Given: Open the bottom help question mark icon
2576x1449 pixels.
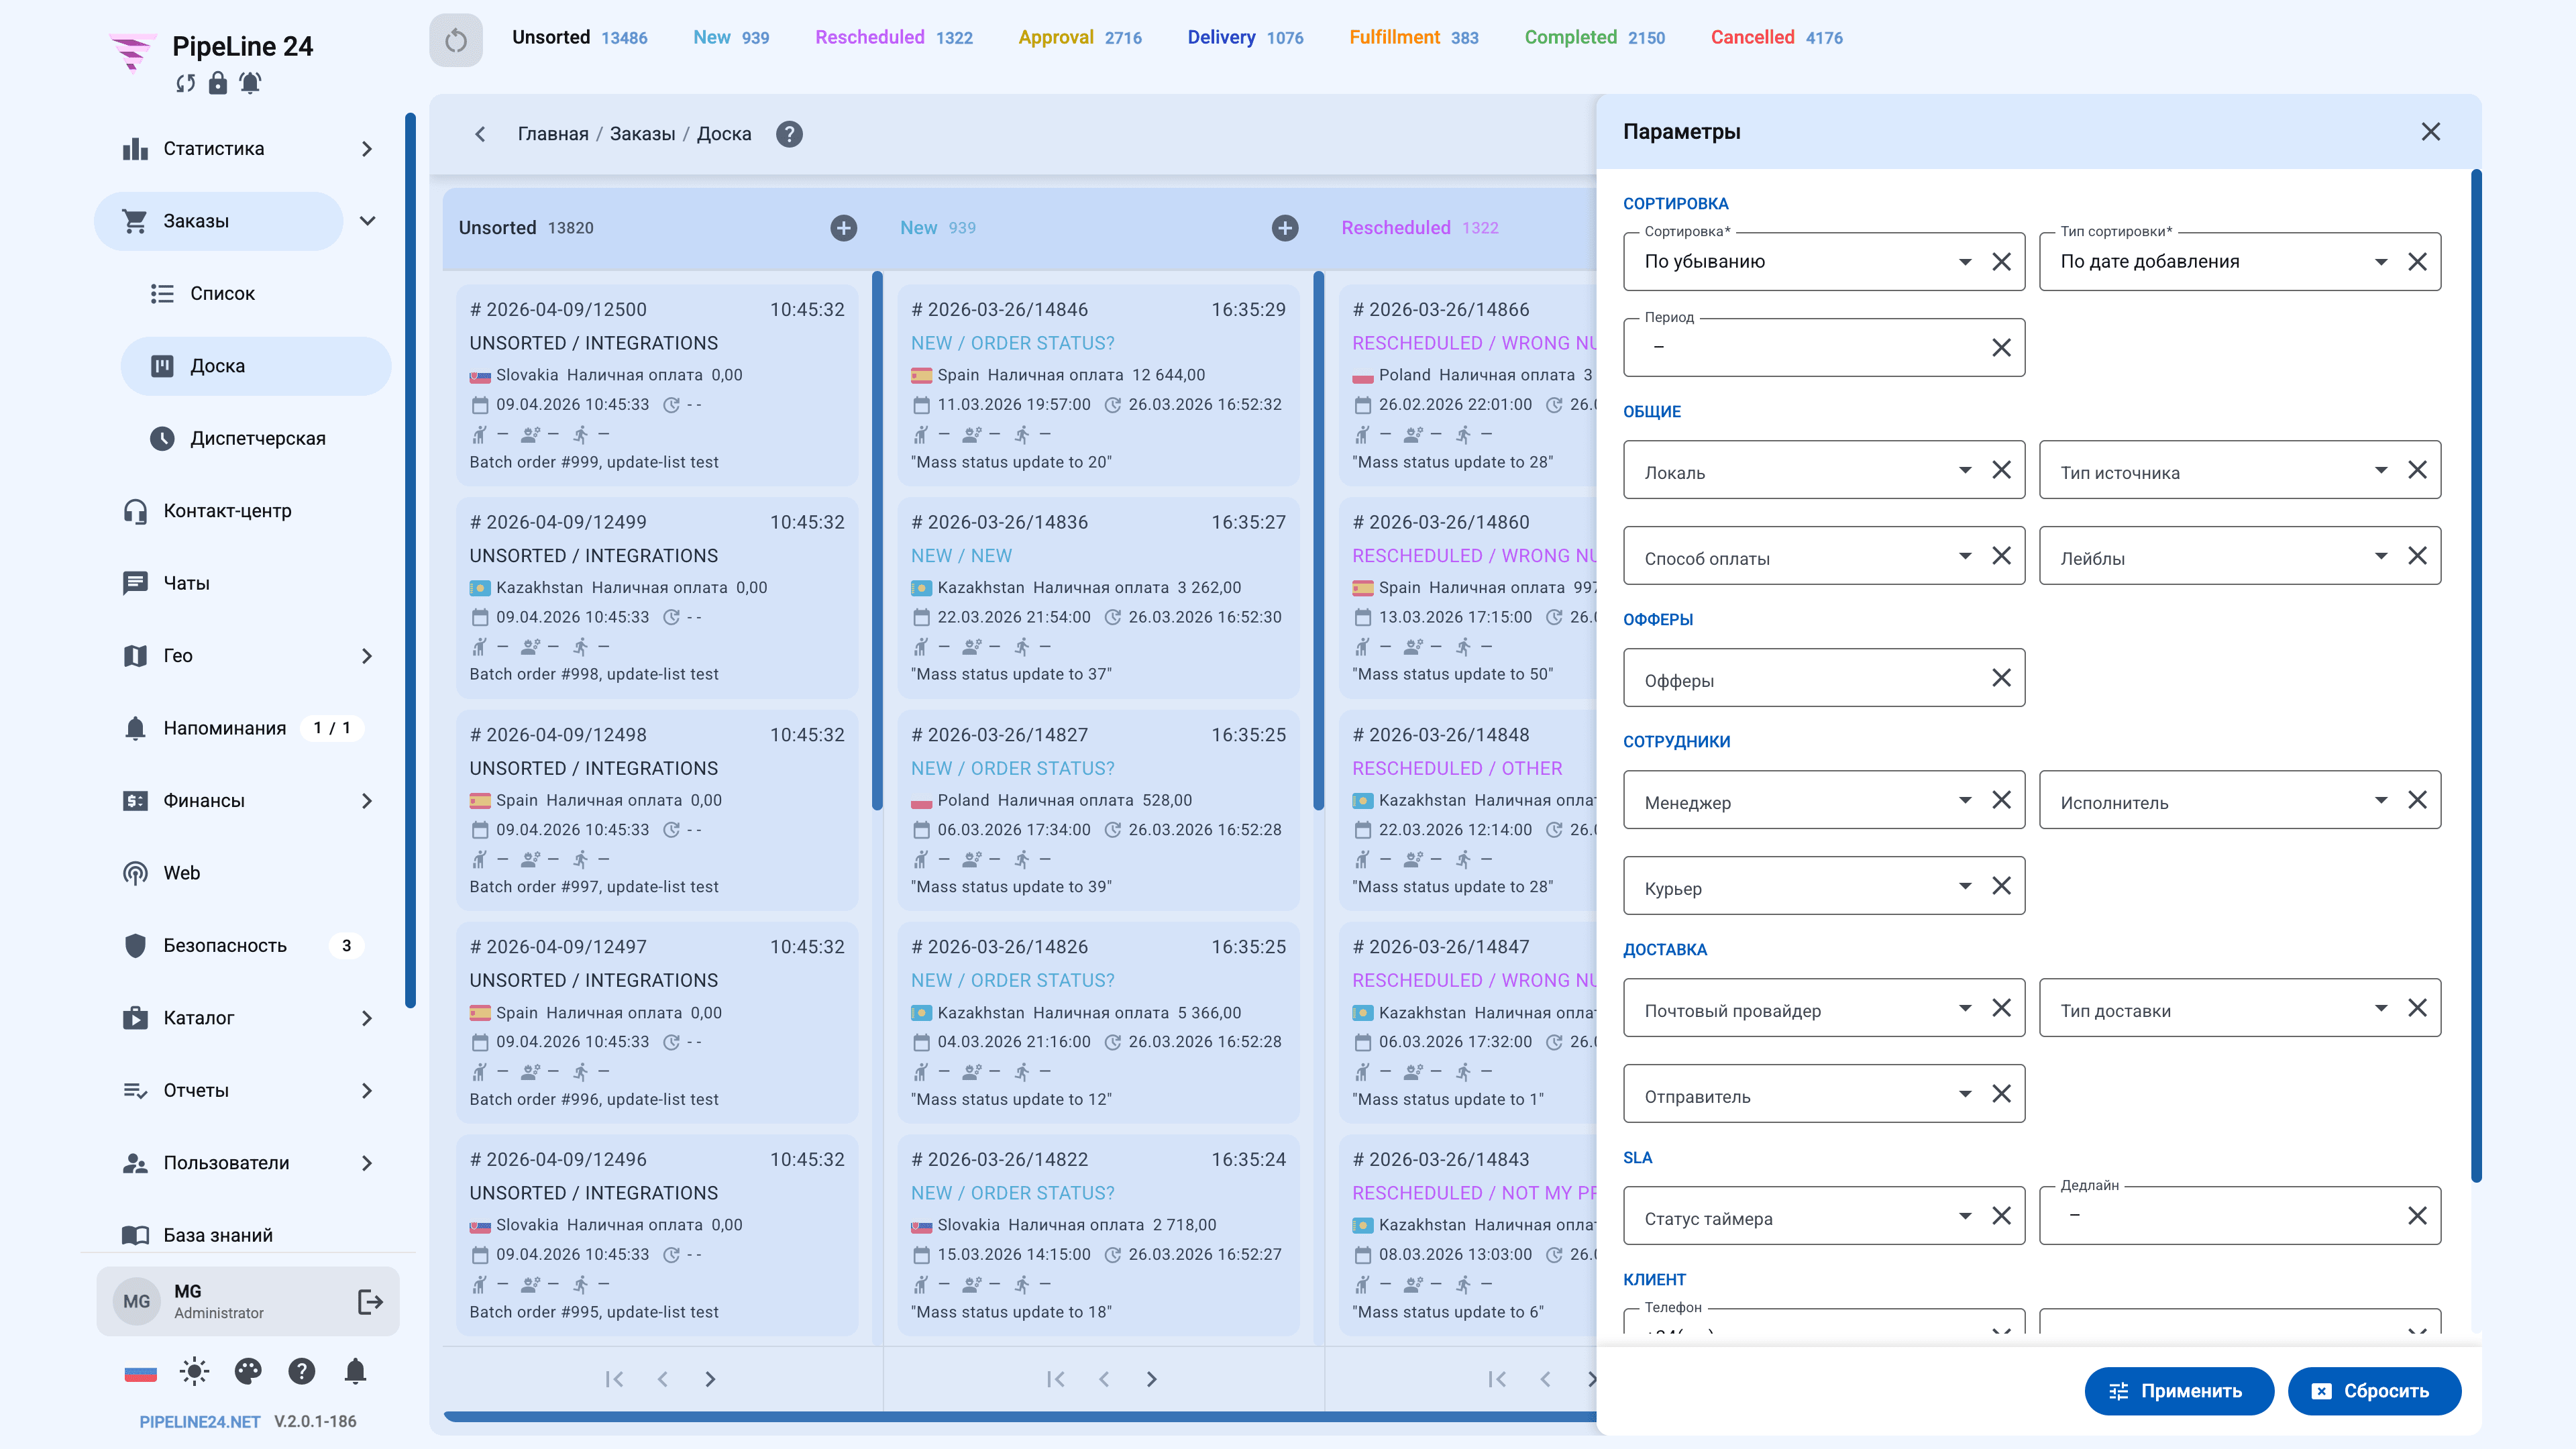Looking at the screenshot, I should pos(301,1371).
